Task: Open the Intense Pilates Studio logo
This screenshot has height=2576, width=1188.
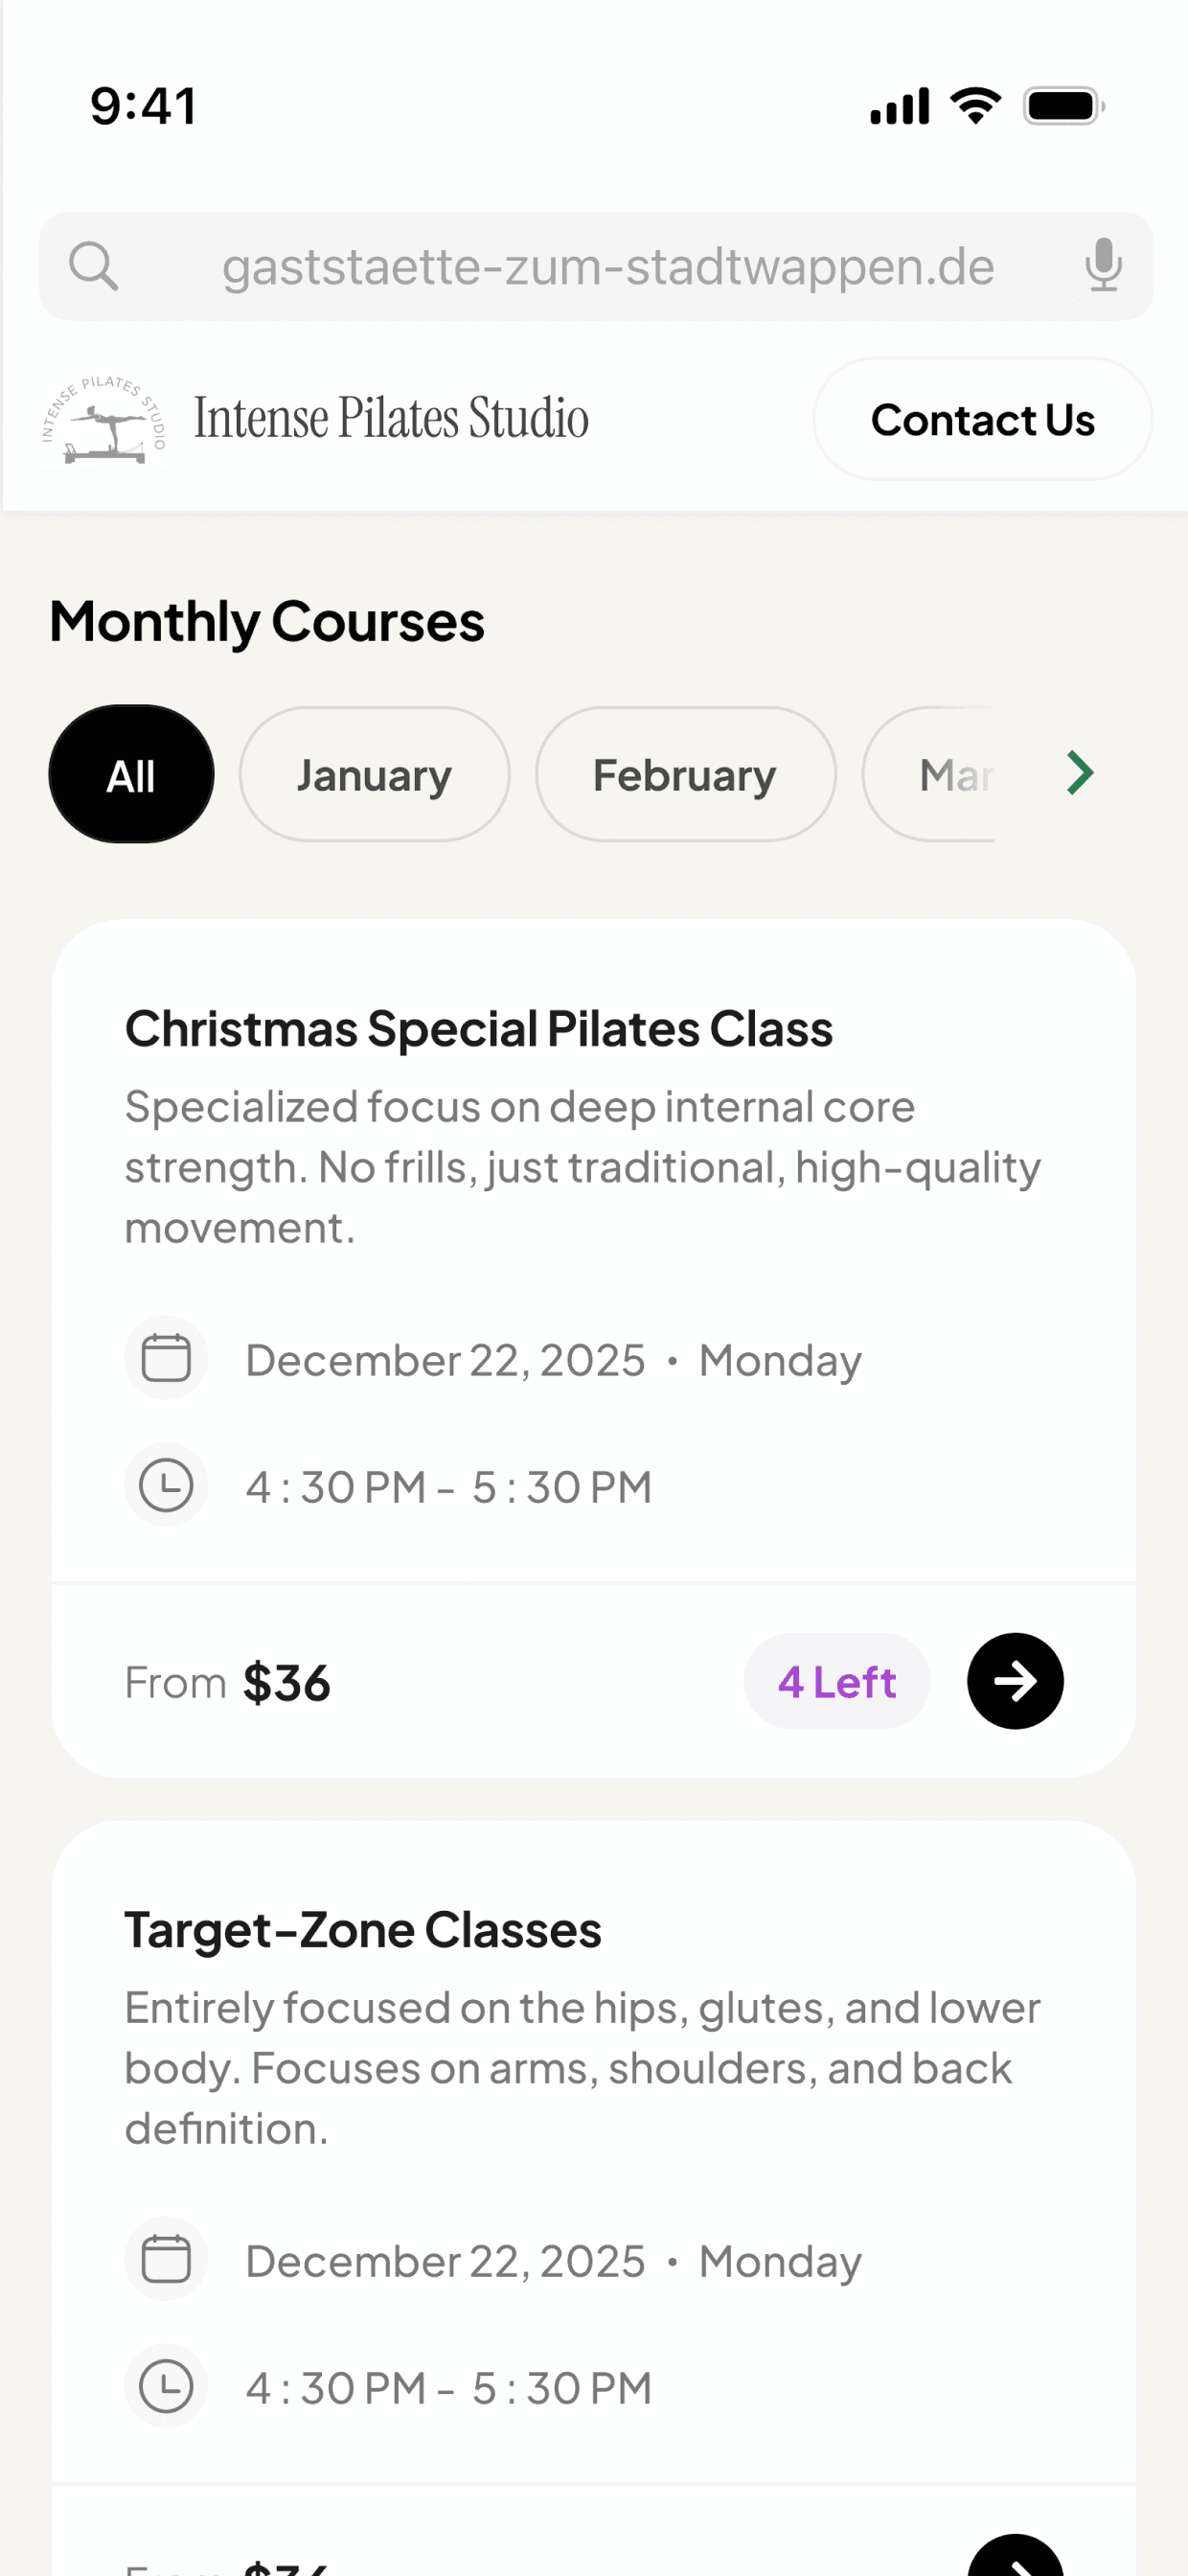Action: pyautogui.click(x=104, y=419)
